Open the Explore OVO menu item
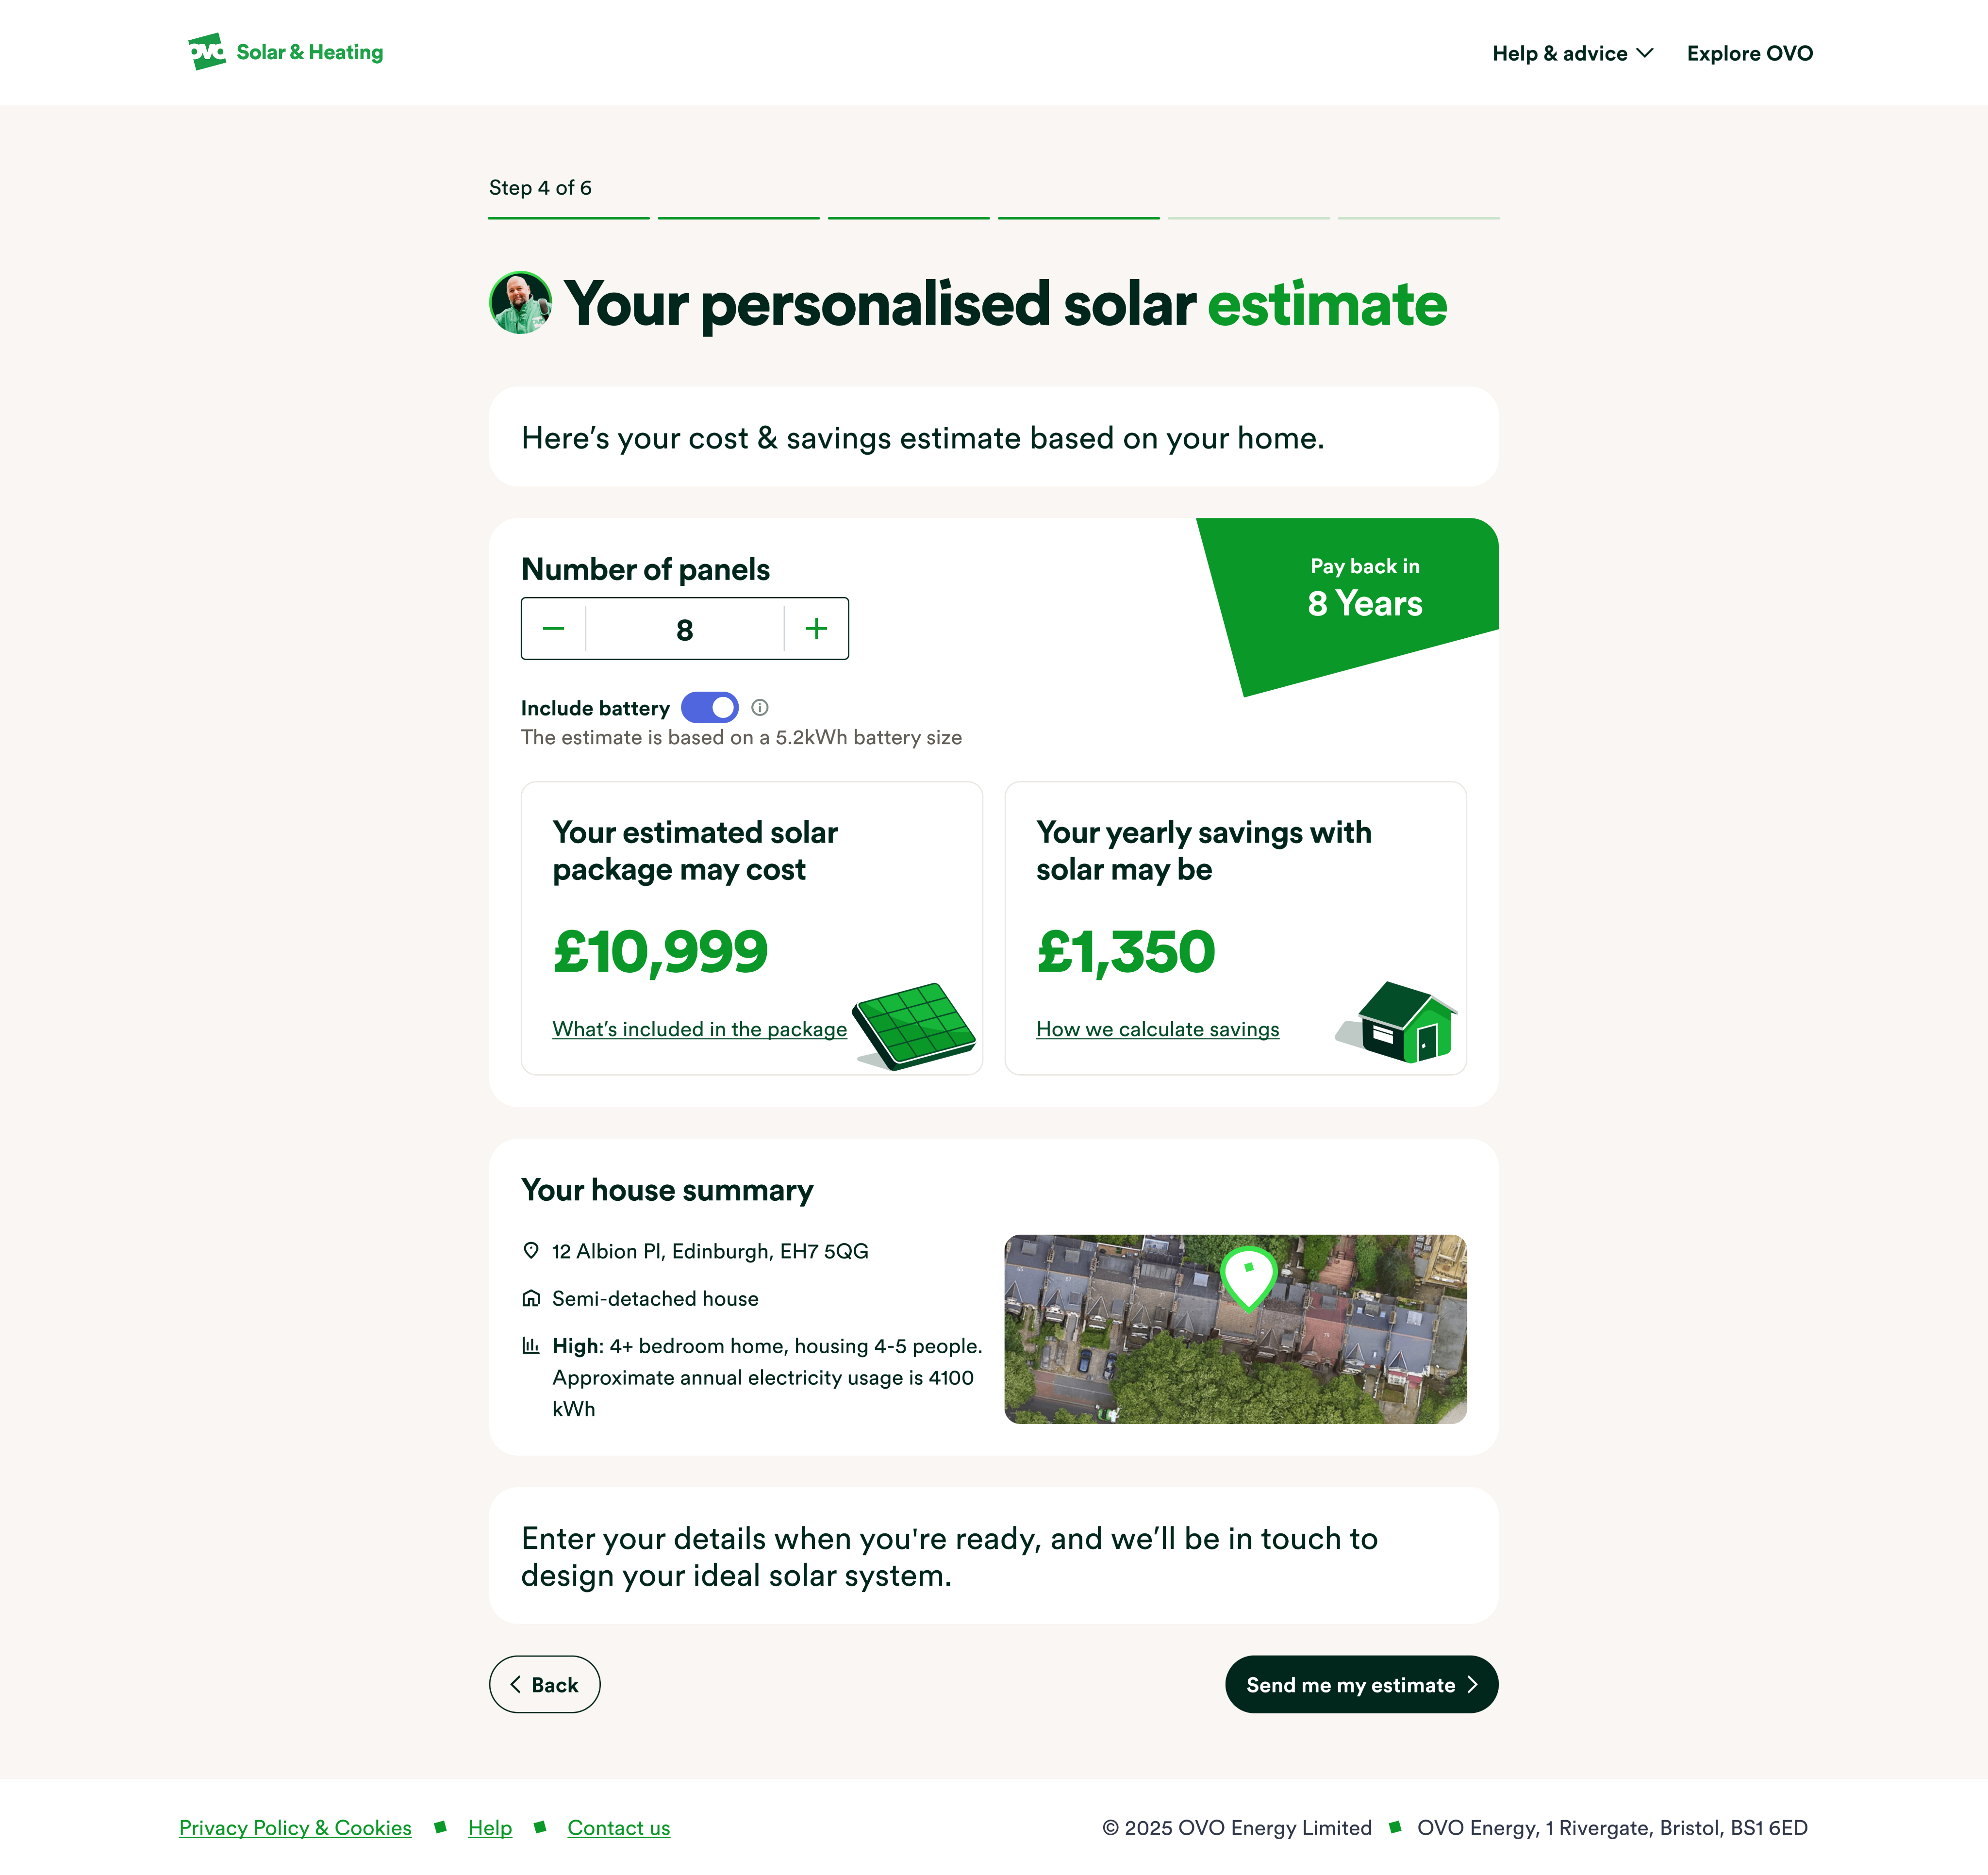This screenshot has height=1875, width=1988. 1749,53
